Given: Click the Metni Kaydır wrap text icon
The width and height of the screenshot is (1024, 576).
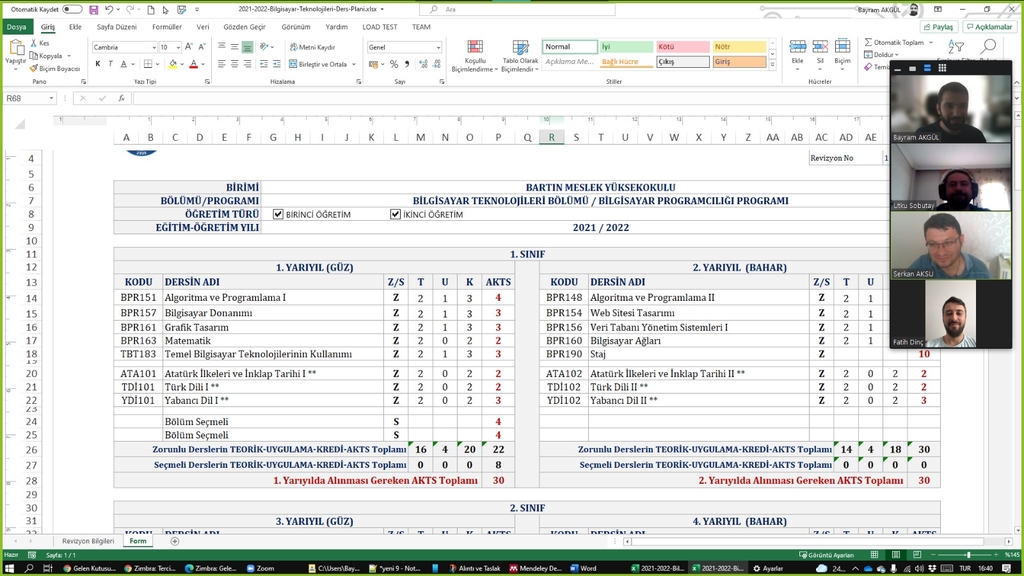Looking at the screenshot, I should 312,47.
